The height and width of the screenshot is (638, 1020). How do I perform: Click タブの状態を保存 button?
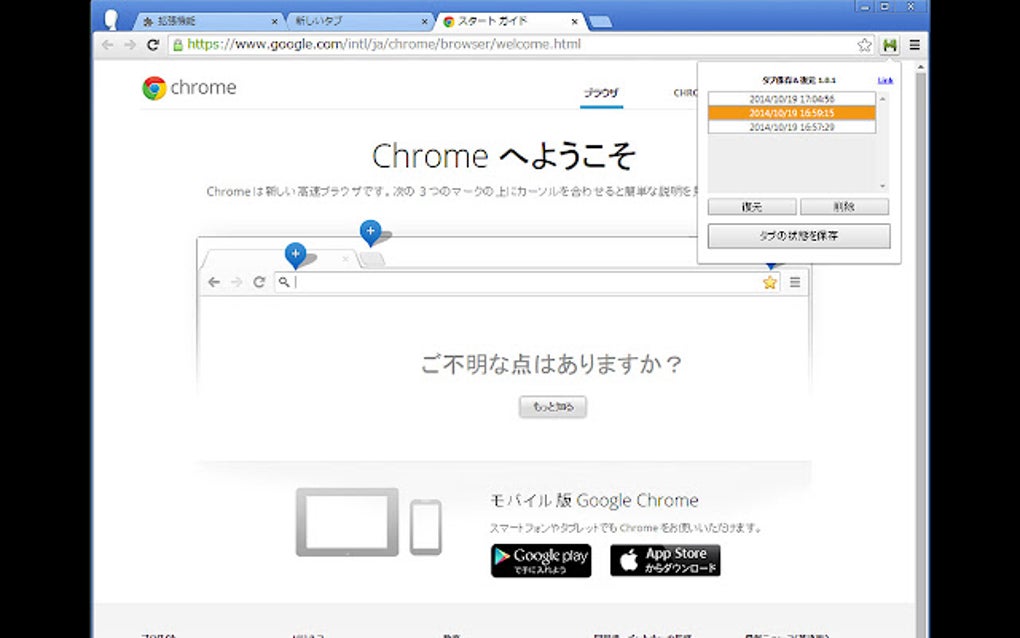coord(799,236)
